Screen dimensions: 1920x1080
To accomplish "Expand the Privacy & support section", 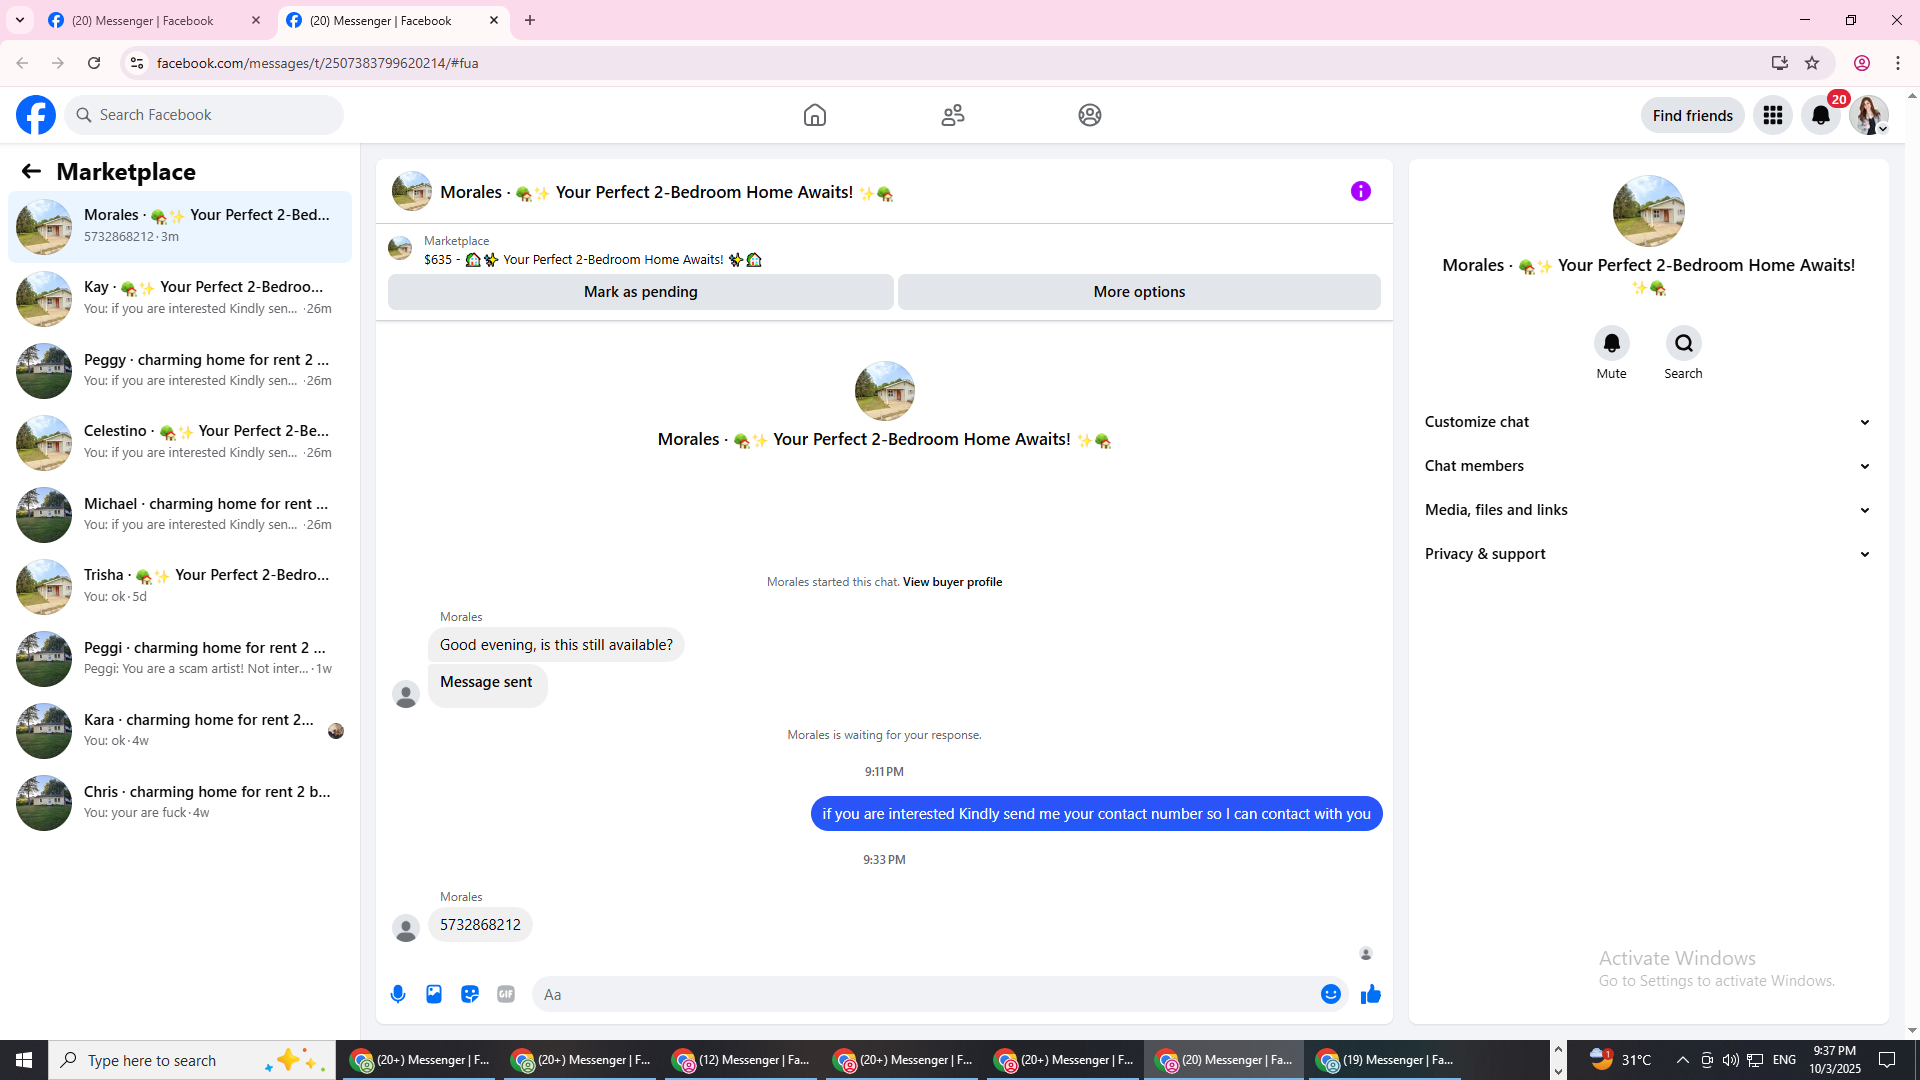I will point(1648,554).
